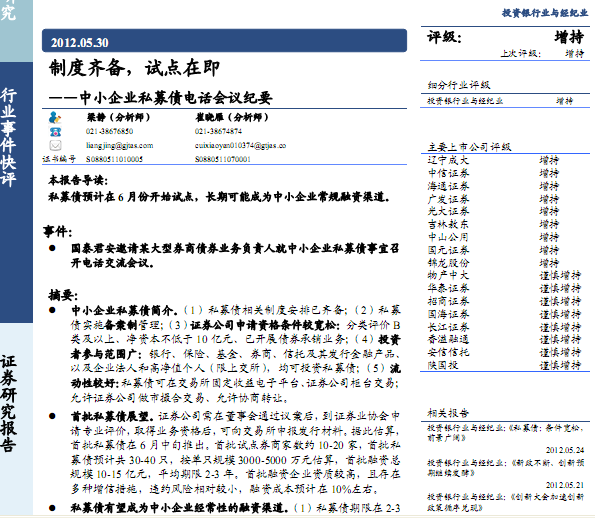Click the subtitle 中小企业私募债电话会议纪要
This screenshot has width=595, height=518.
tap(176, 98)
